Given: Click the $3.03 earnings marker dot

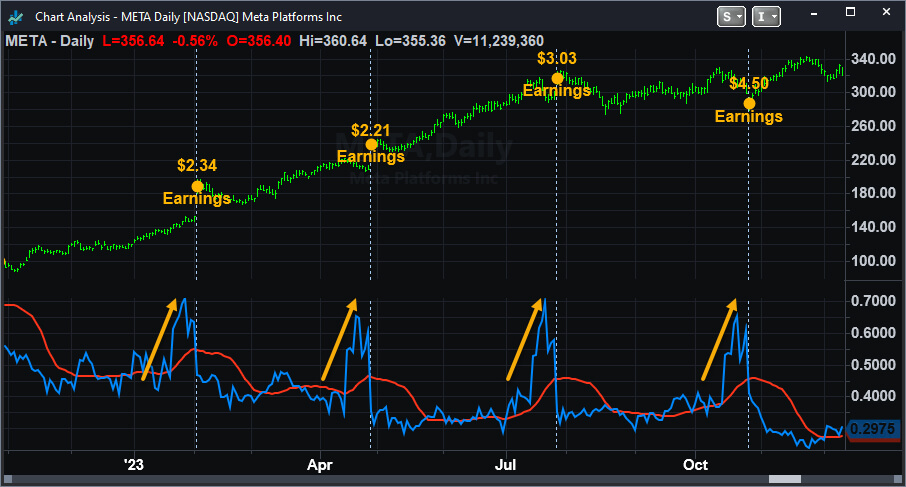Looking at the screenshot, I should 558,79.
